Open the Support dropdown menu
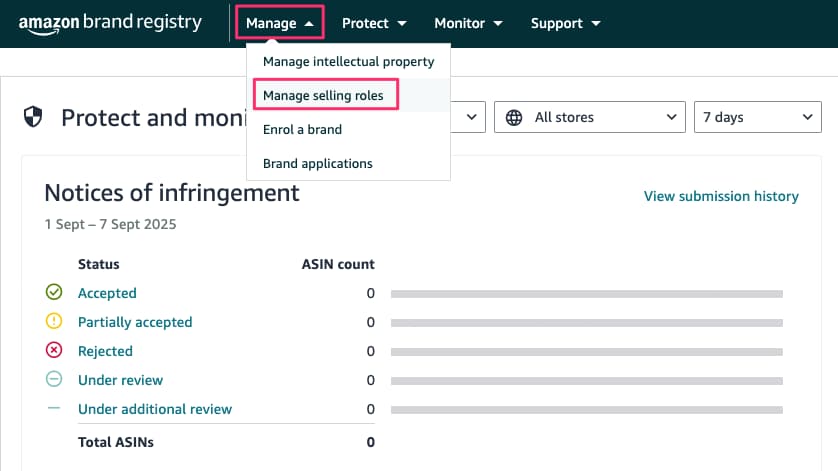Image resolution: width=838 pixels, height=471 pixels. 565,24
